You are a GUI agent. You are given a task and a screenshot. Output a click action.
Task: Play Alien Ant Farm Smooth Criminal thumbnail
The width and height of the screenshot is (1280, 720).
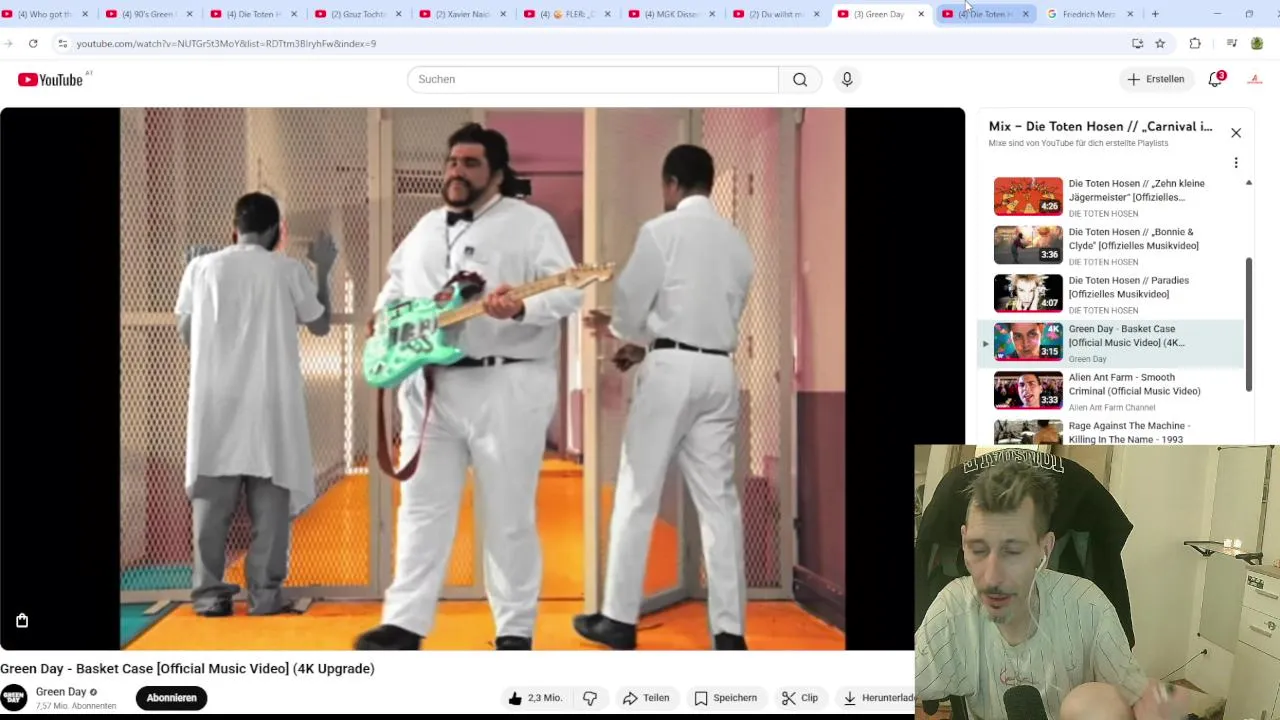pos(1028,390)
